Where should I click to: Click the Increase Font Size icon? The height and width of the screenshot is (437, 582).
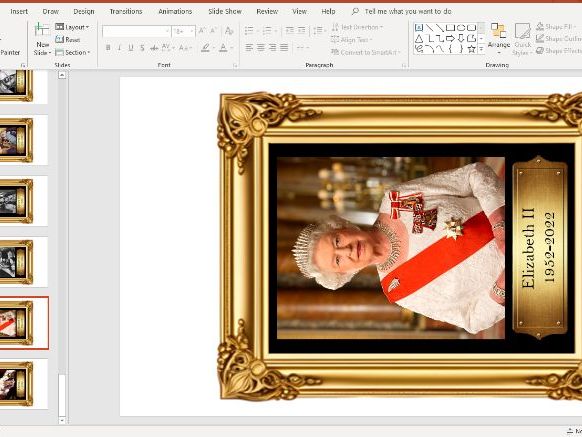[202, 31]
